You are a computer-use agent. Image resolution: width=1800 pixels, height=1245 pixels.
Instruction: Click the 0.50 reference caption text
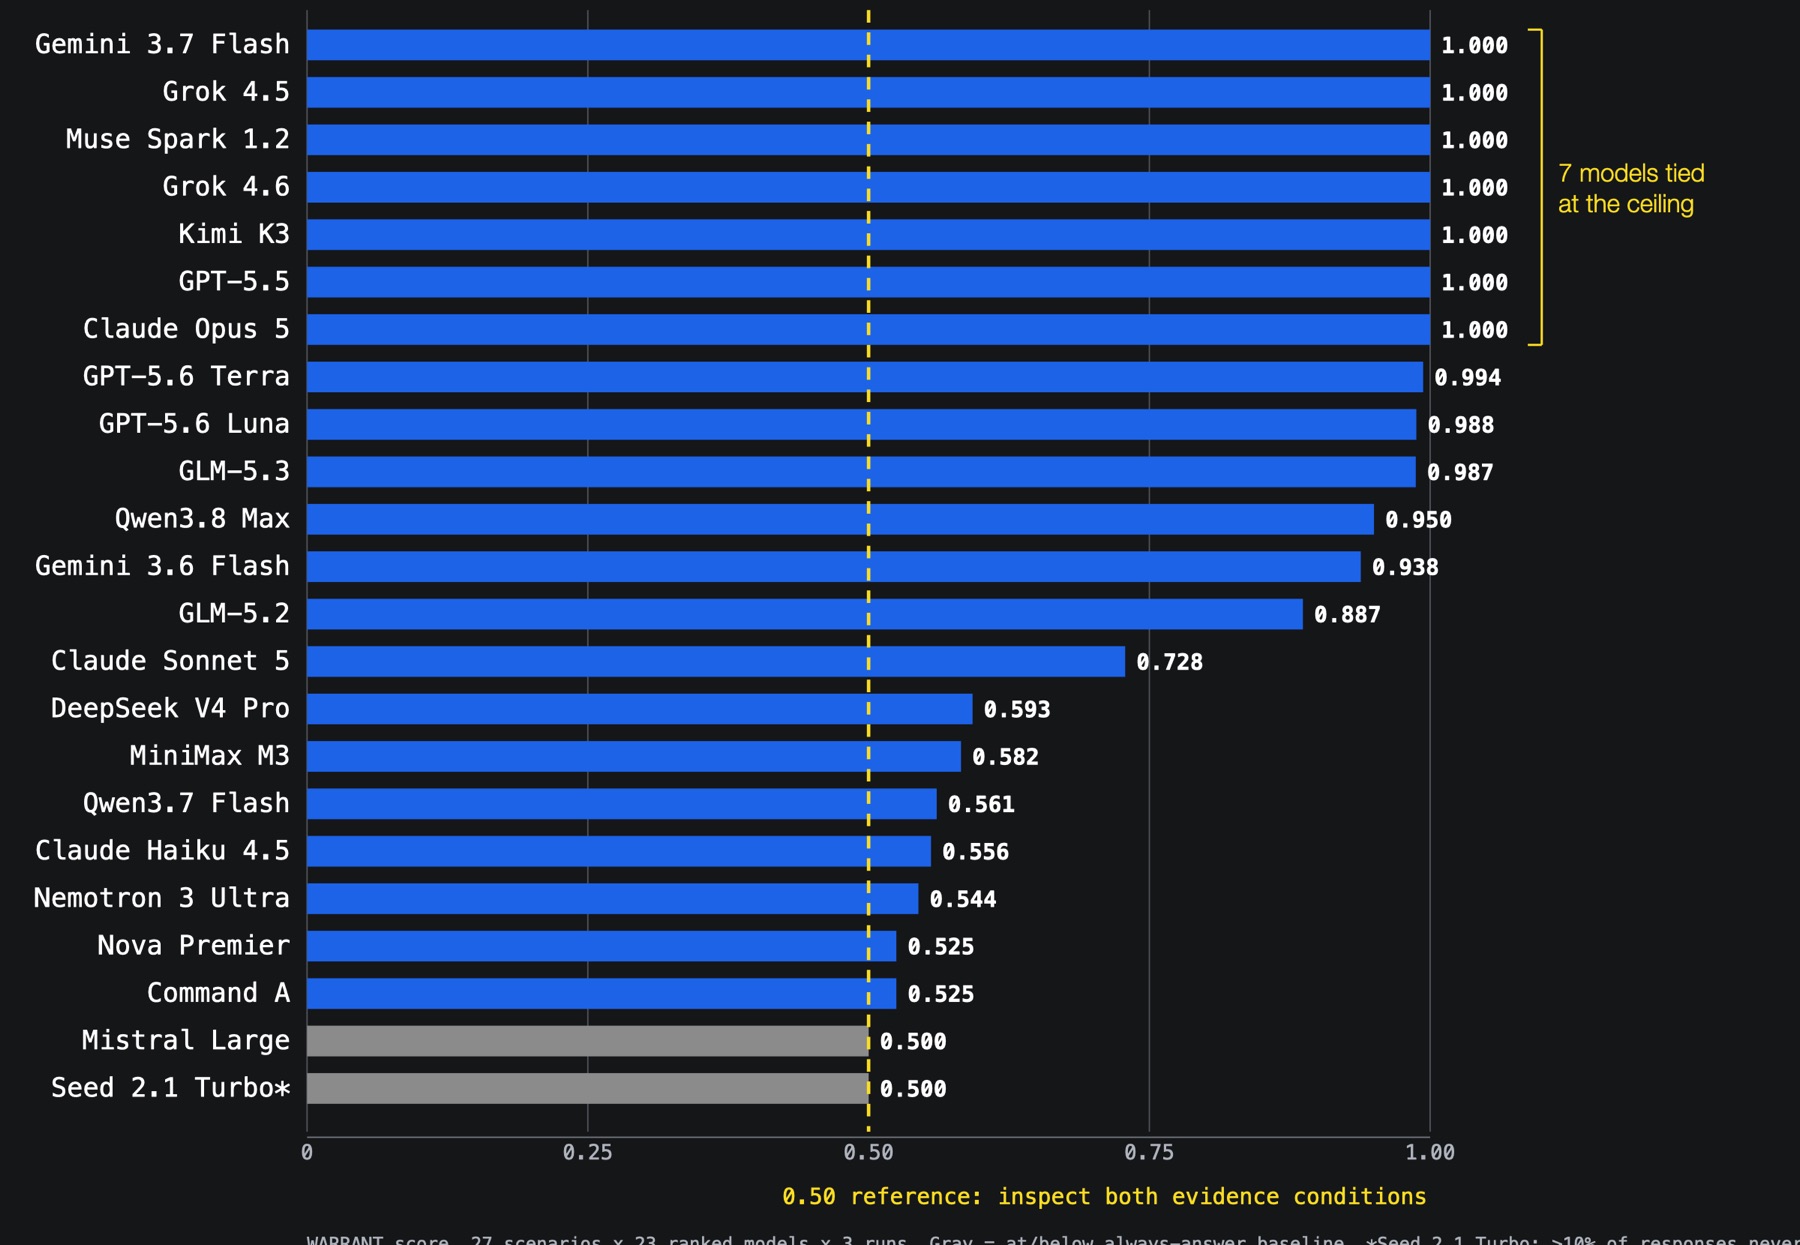coord(1104,1197)
